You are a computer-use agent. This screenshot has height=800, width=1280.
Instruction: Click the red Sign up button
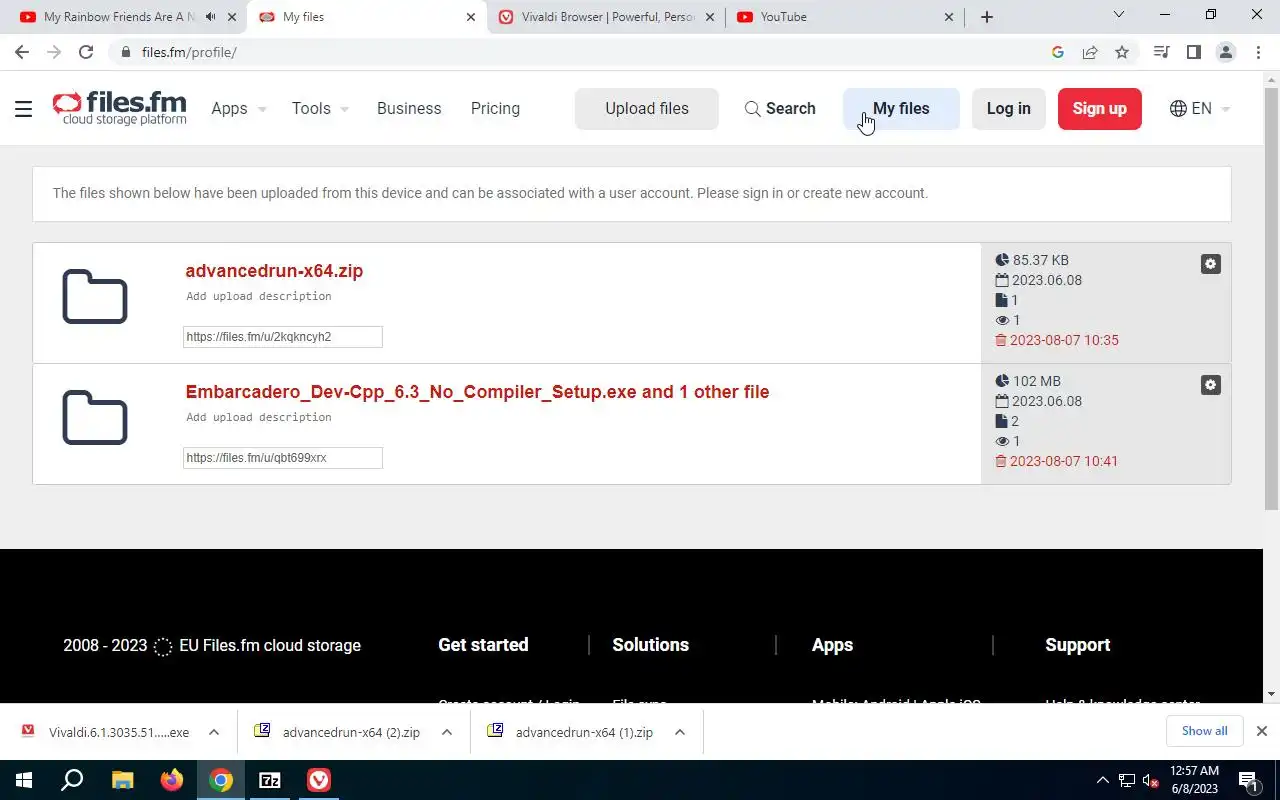pyautogui.click(x=1099, y=109)
